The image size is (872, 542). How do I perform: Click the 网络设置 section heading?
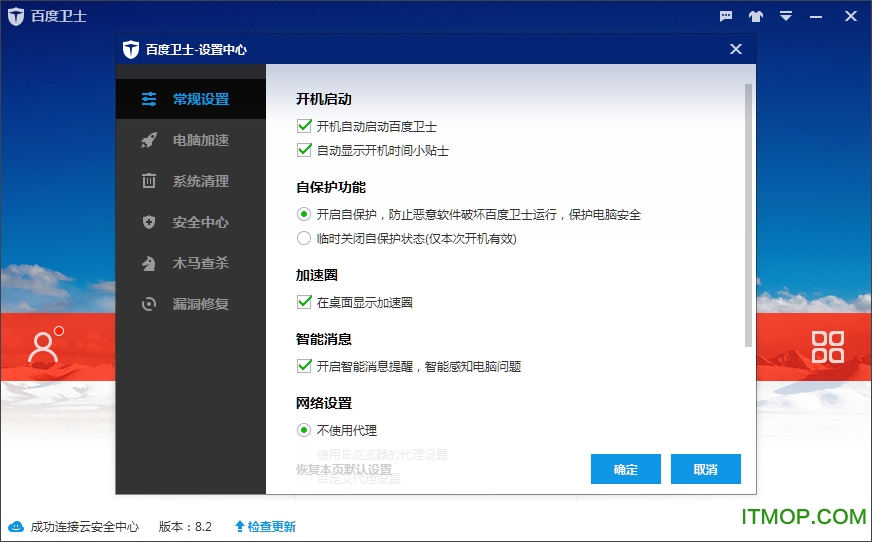tap(324, 403)
